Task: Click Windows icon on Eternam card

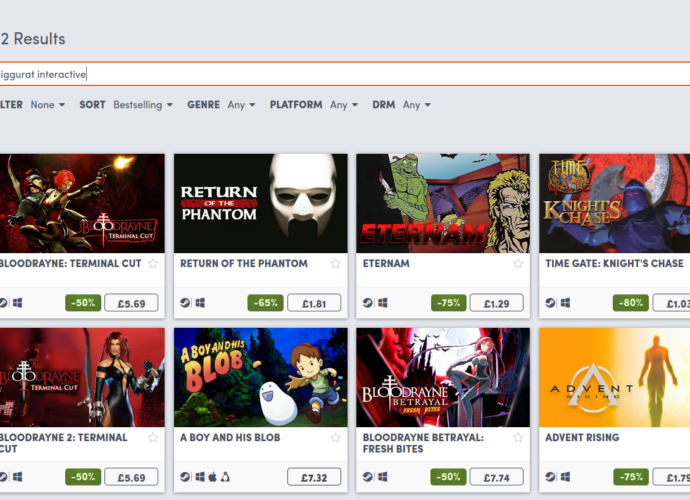Action: tap(382, 303)
